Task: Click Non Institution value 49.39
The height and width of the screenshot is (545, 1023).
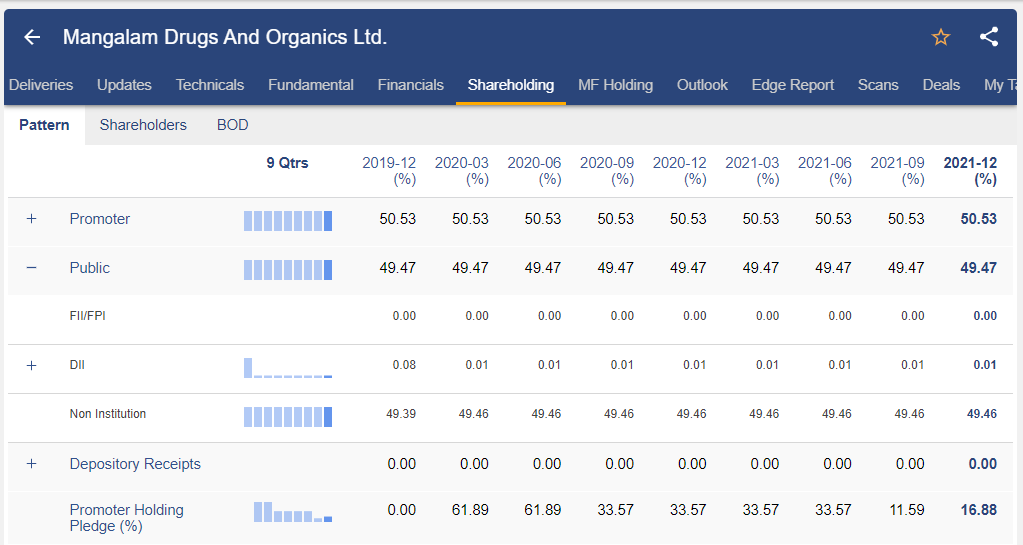Action: [x=401, y=414]
